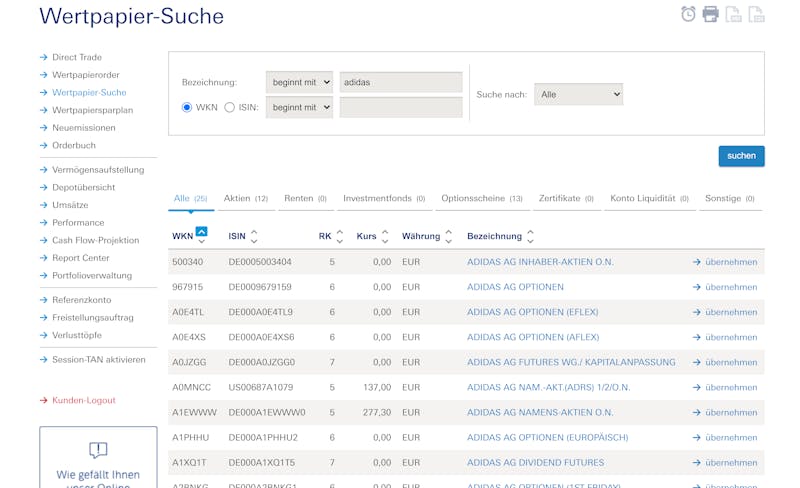Switch to the Optionsscheine (13) tab
The image size is (800, 488).
coord(482,198)
